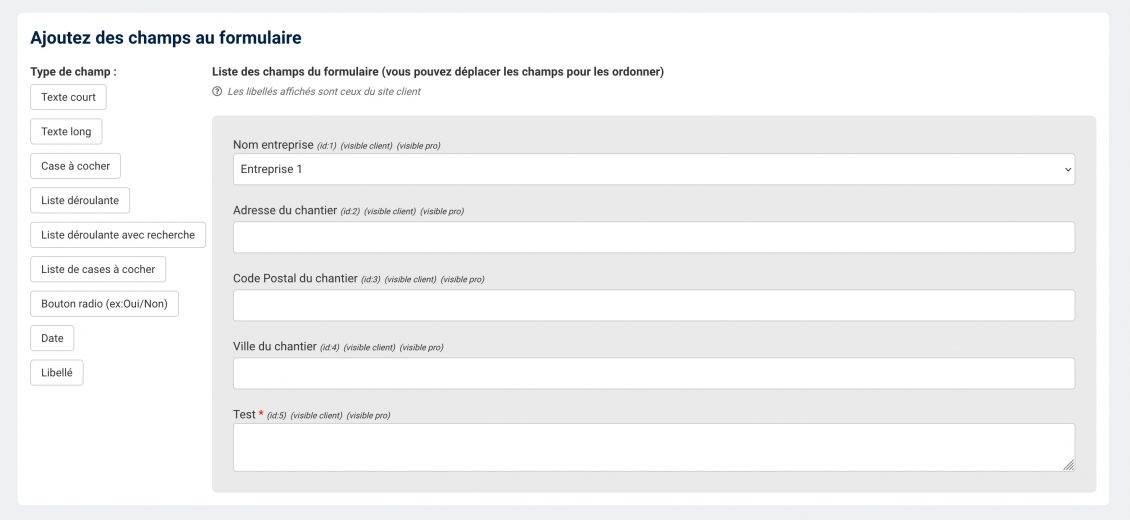
Task: Click the help question mark icon
Action: [217, 92]
